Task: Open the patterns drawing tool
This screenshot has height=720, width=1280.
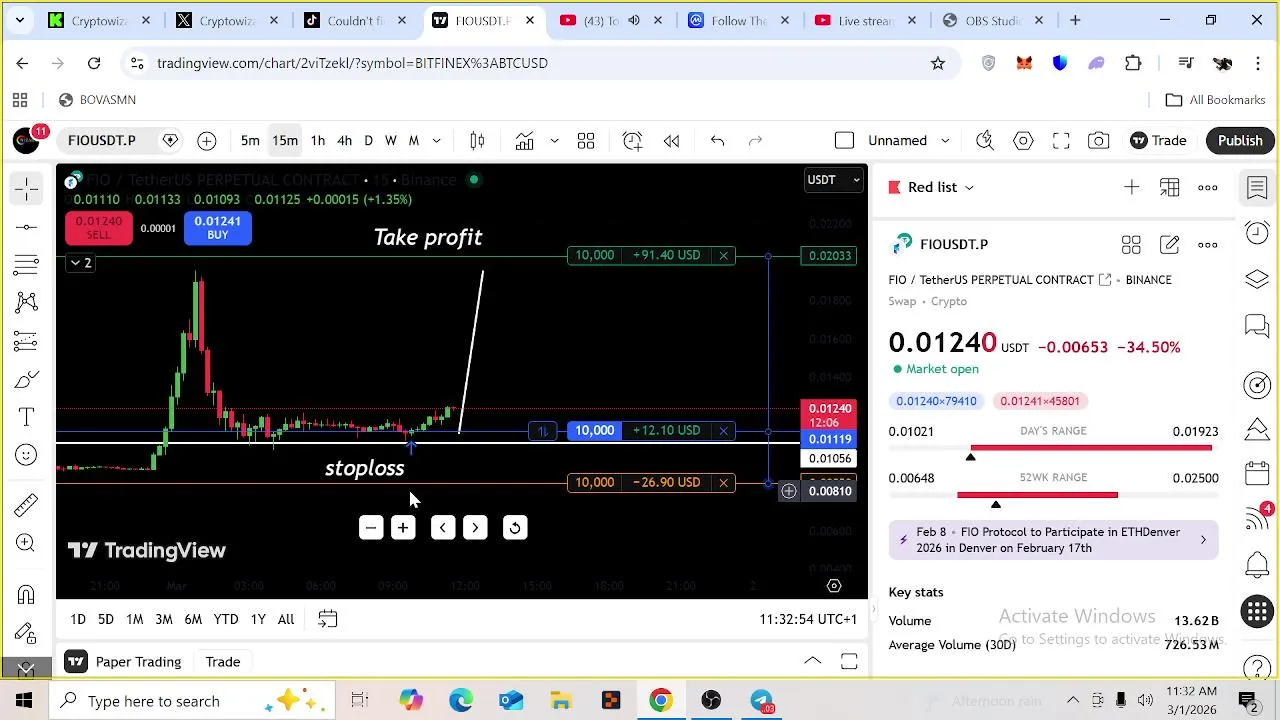Action: 27,303
